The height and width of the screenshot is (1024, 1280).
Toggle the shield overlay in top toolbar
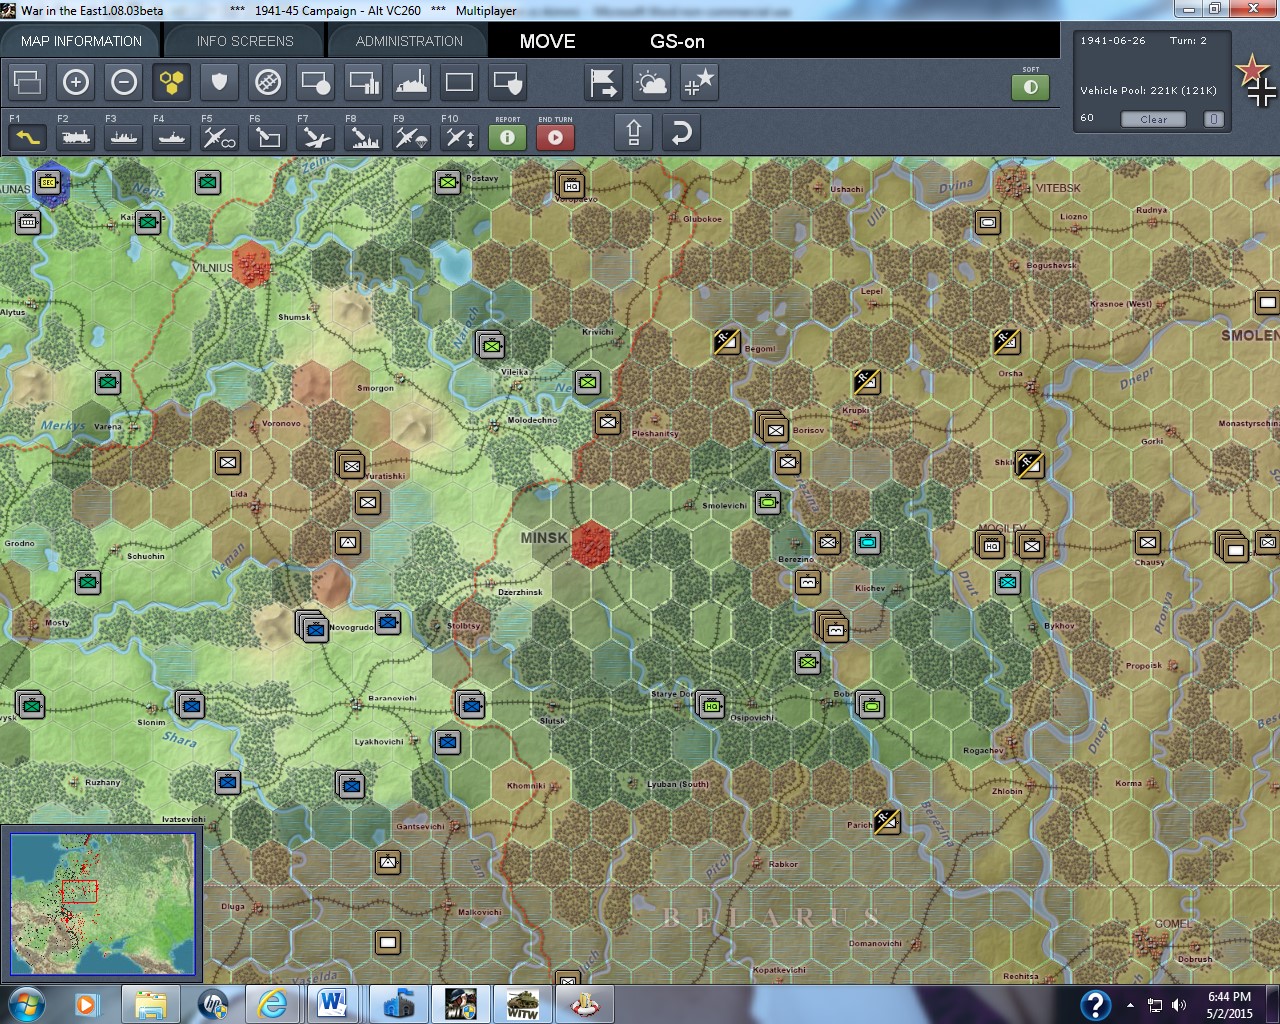(220, 82)
